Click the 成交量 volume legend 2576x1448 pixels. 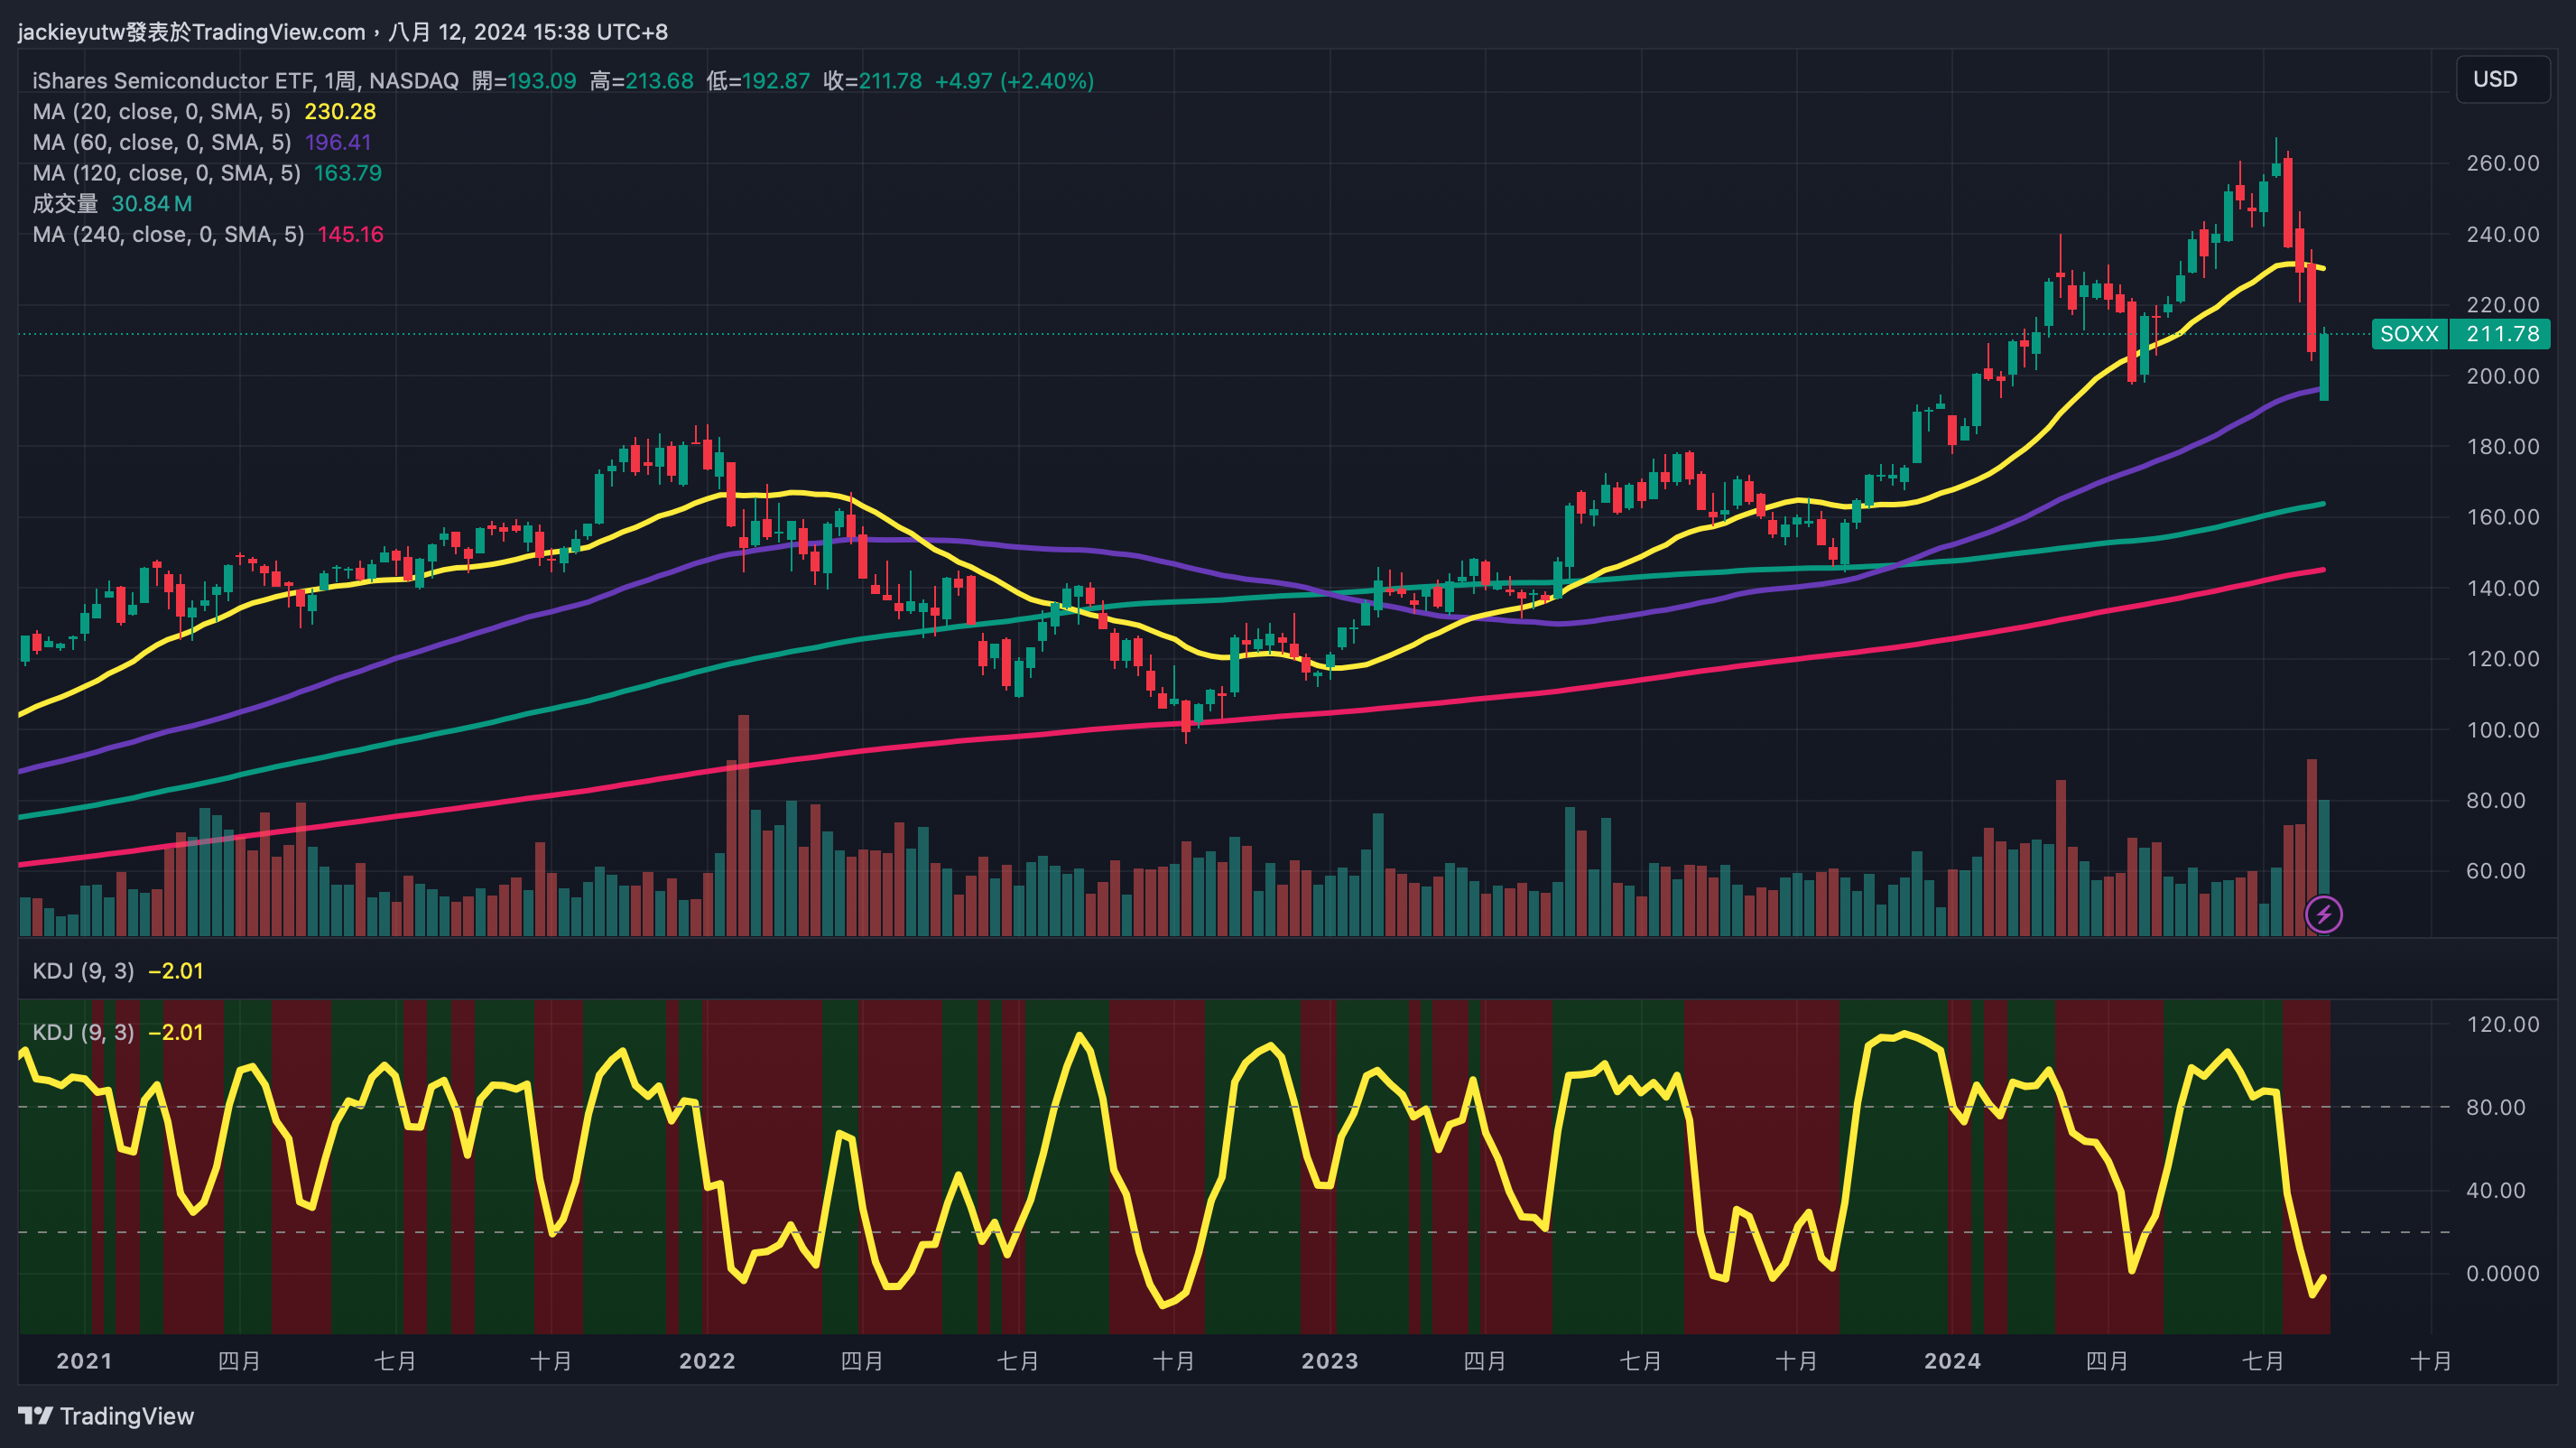pyautogui.click(x=65, y=204)
